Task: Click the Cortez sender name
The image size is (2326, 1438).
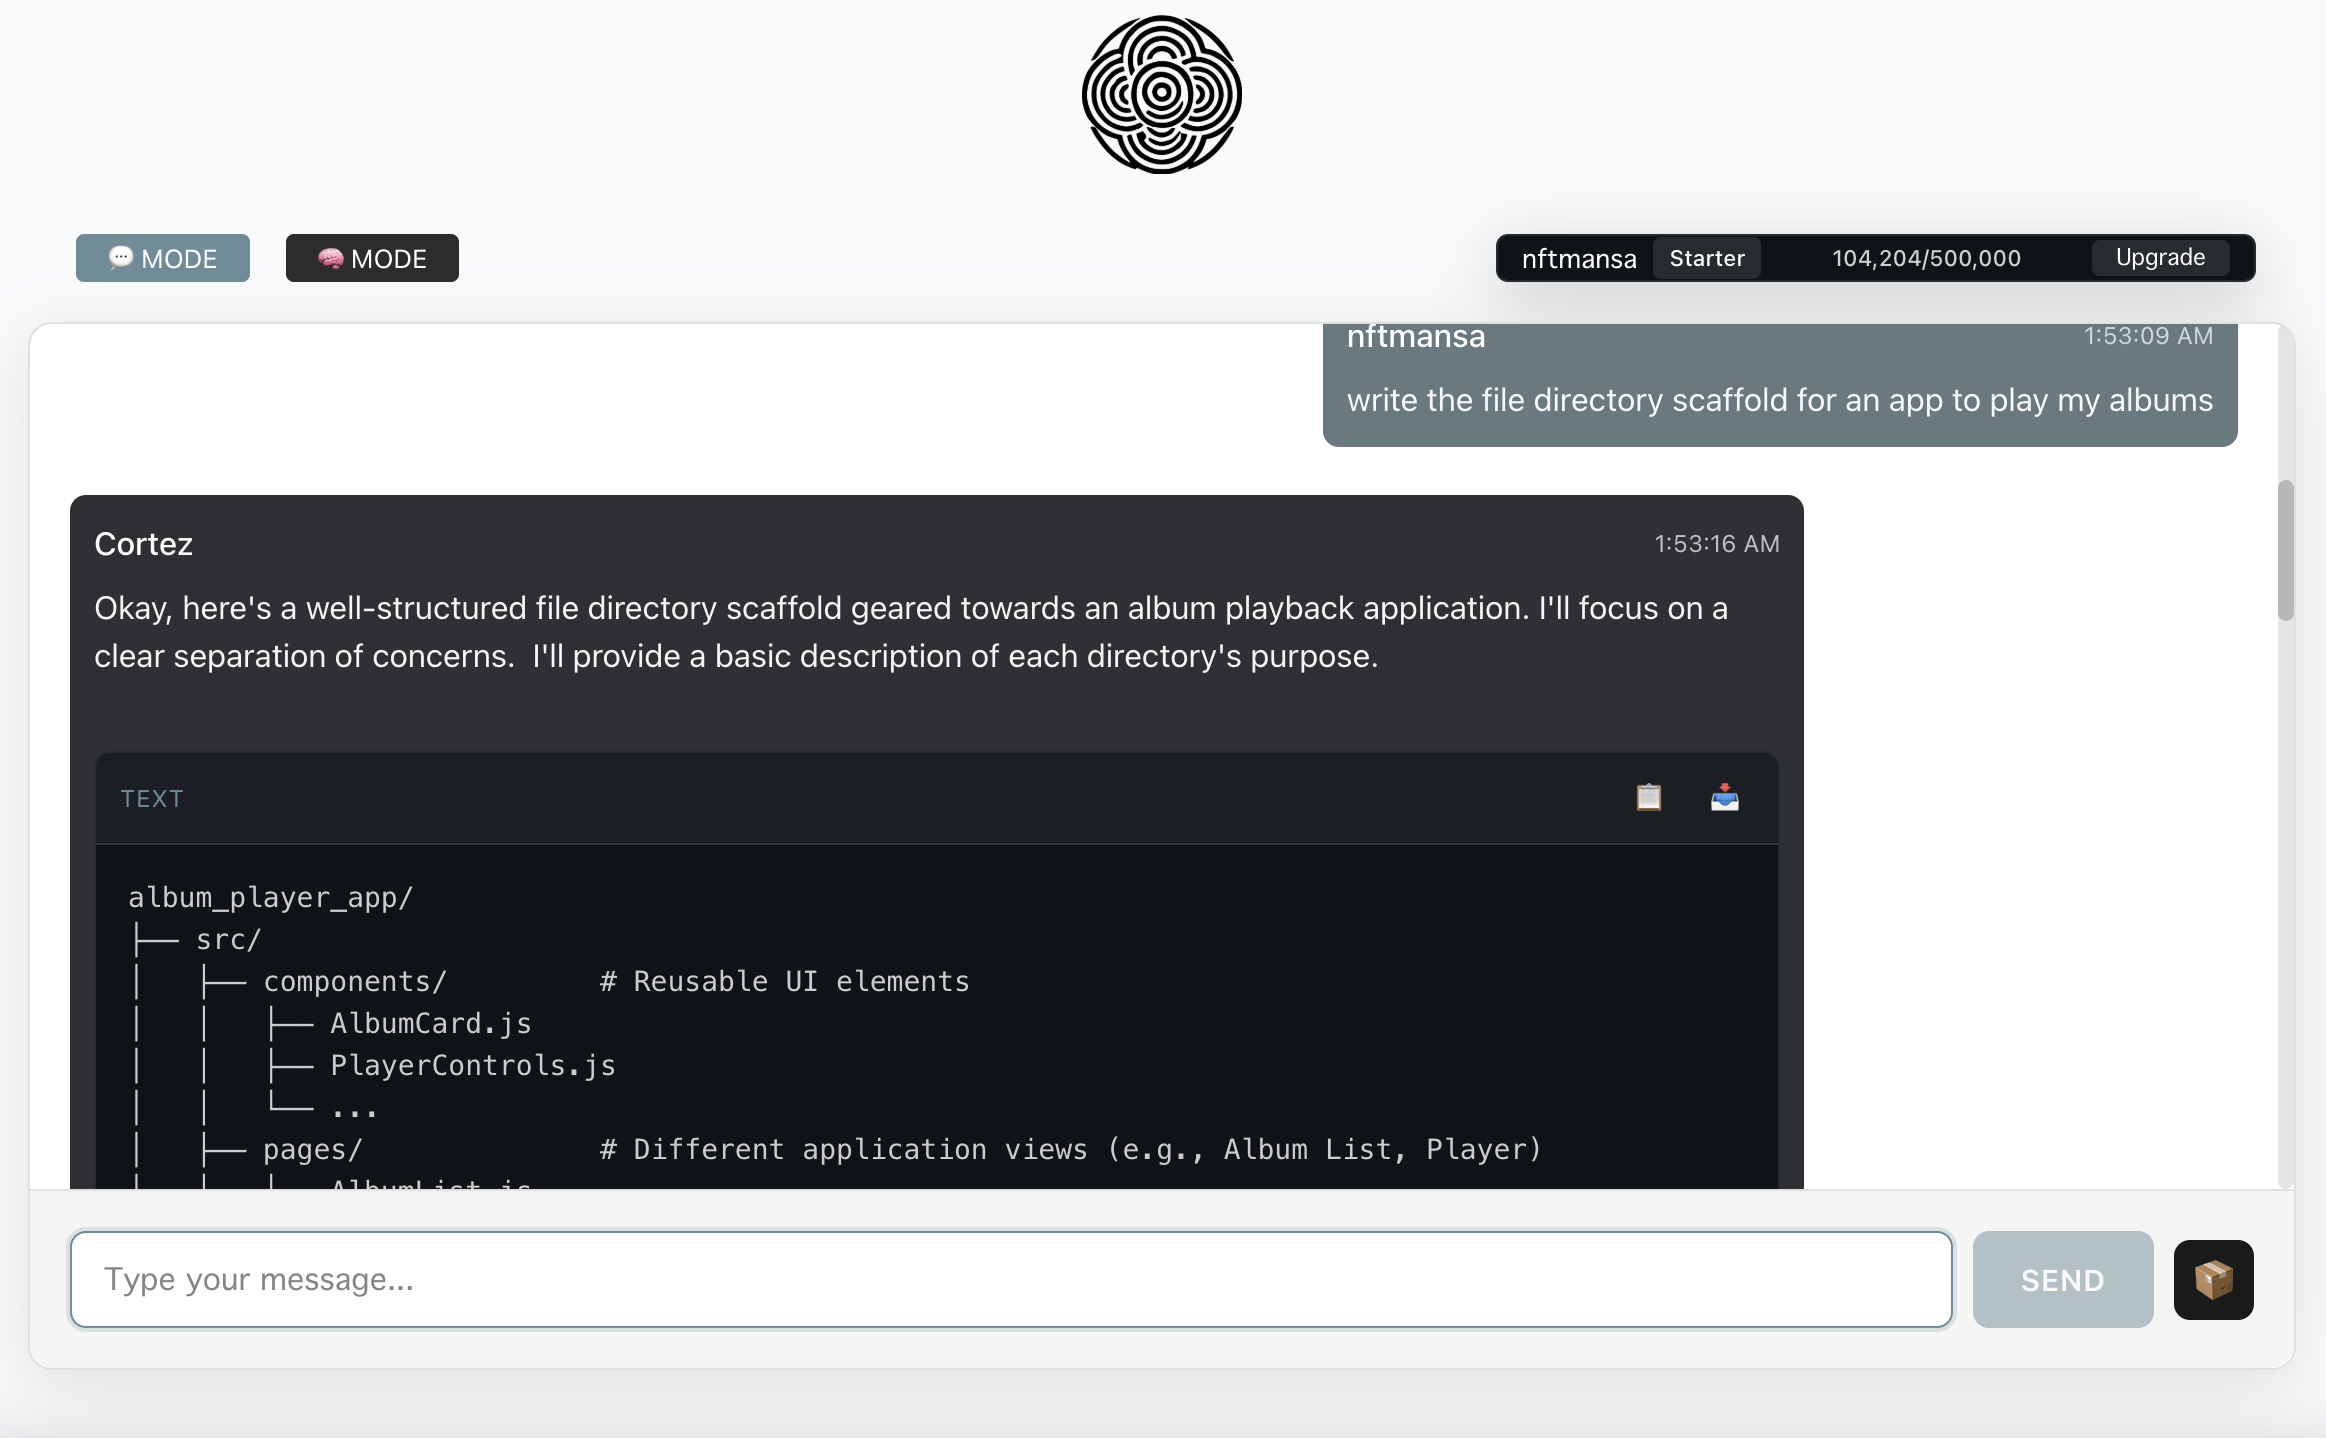Action: [x=143, y=544]
